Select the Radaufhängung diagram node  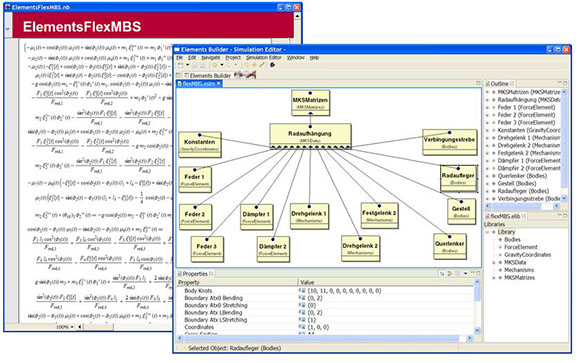click(x=310, y=136)
